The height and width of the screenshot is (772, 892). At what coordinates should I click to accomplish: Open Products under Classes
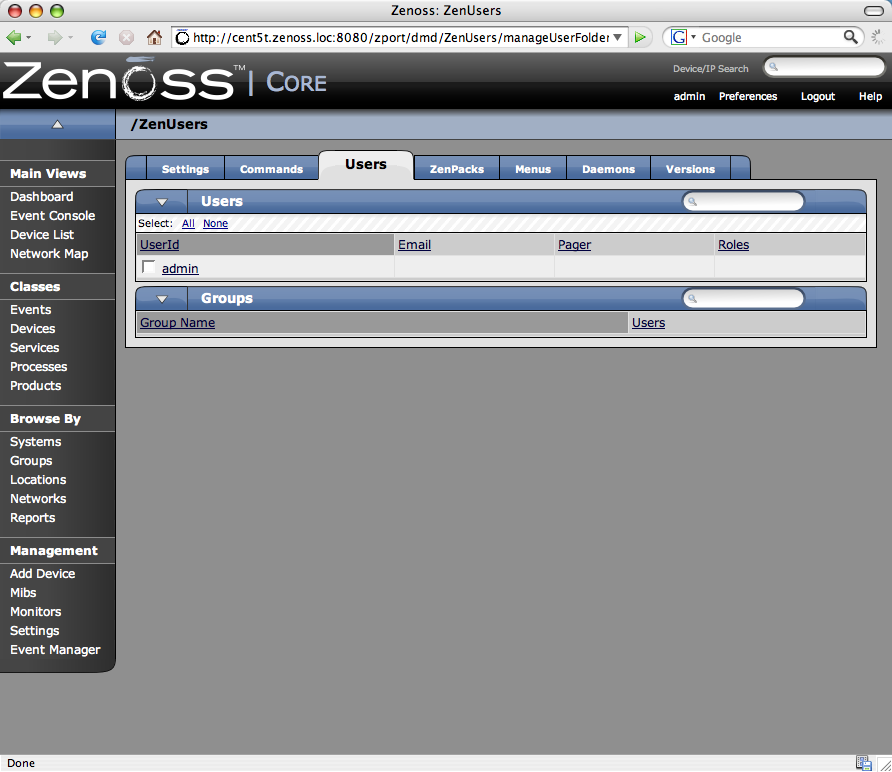point(35,386)
